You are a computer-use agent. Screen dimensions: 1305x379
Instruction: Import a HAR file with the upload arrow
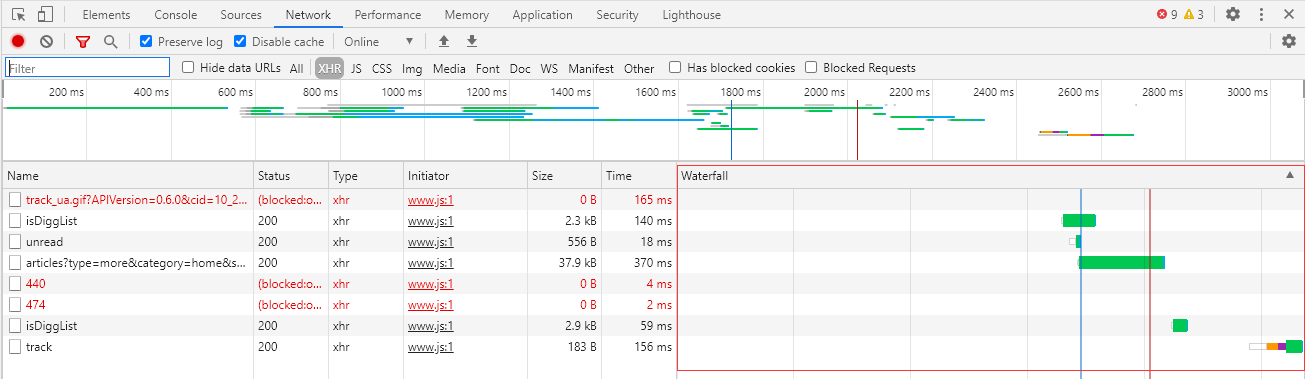pyautogui.click(x=444, y=42)
